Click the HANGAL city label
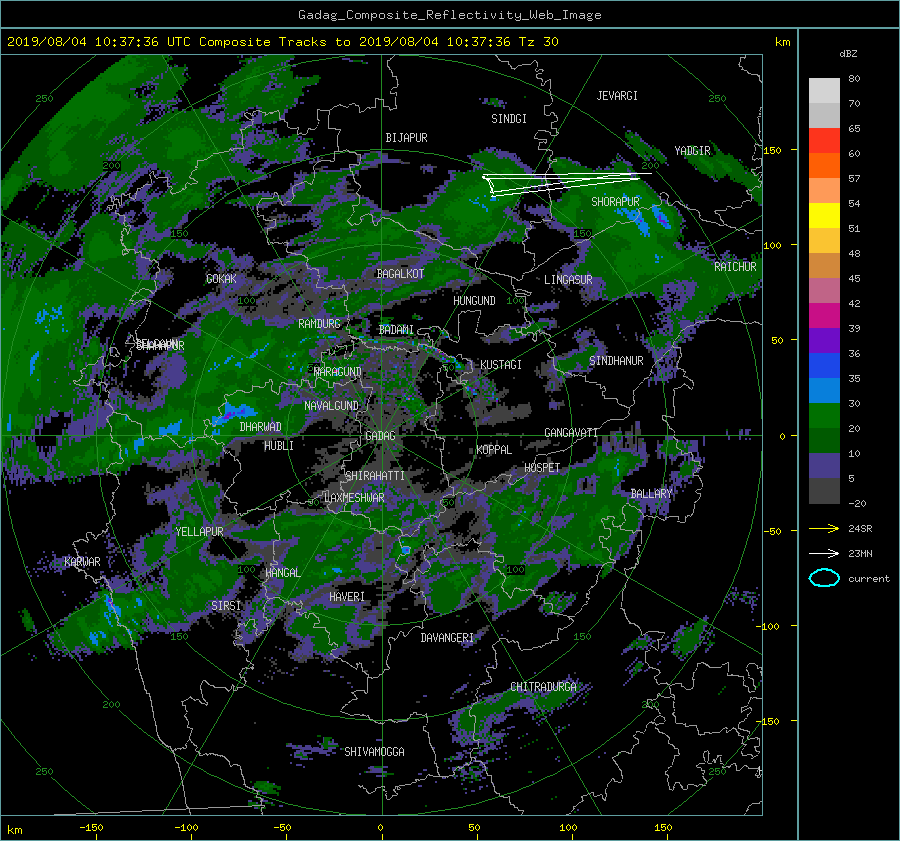The image size is (900, 841). (282, 573)
